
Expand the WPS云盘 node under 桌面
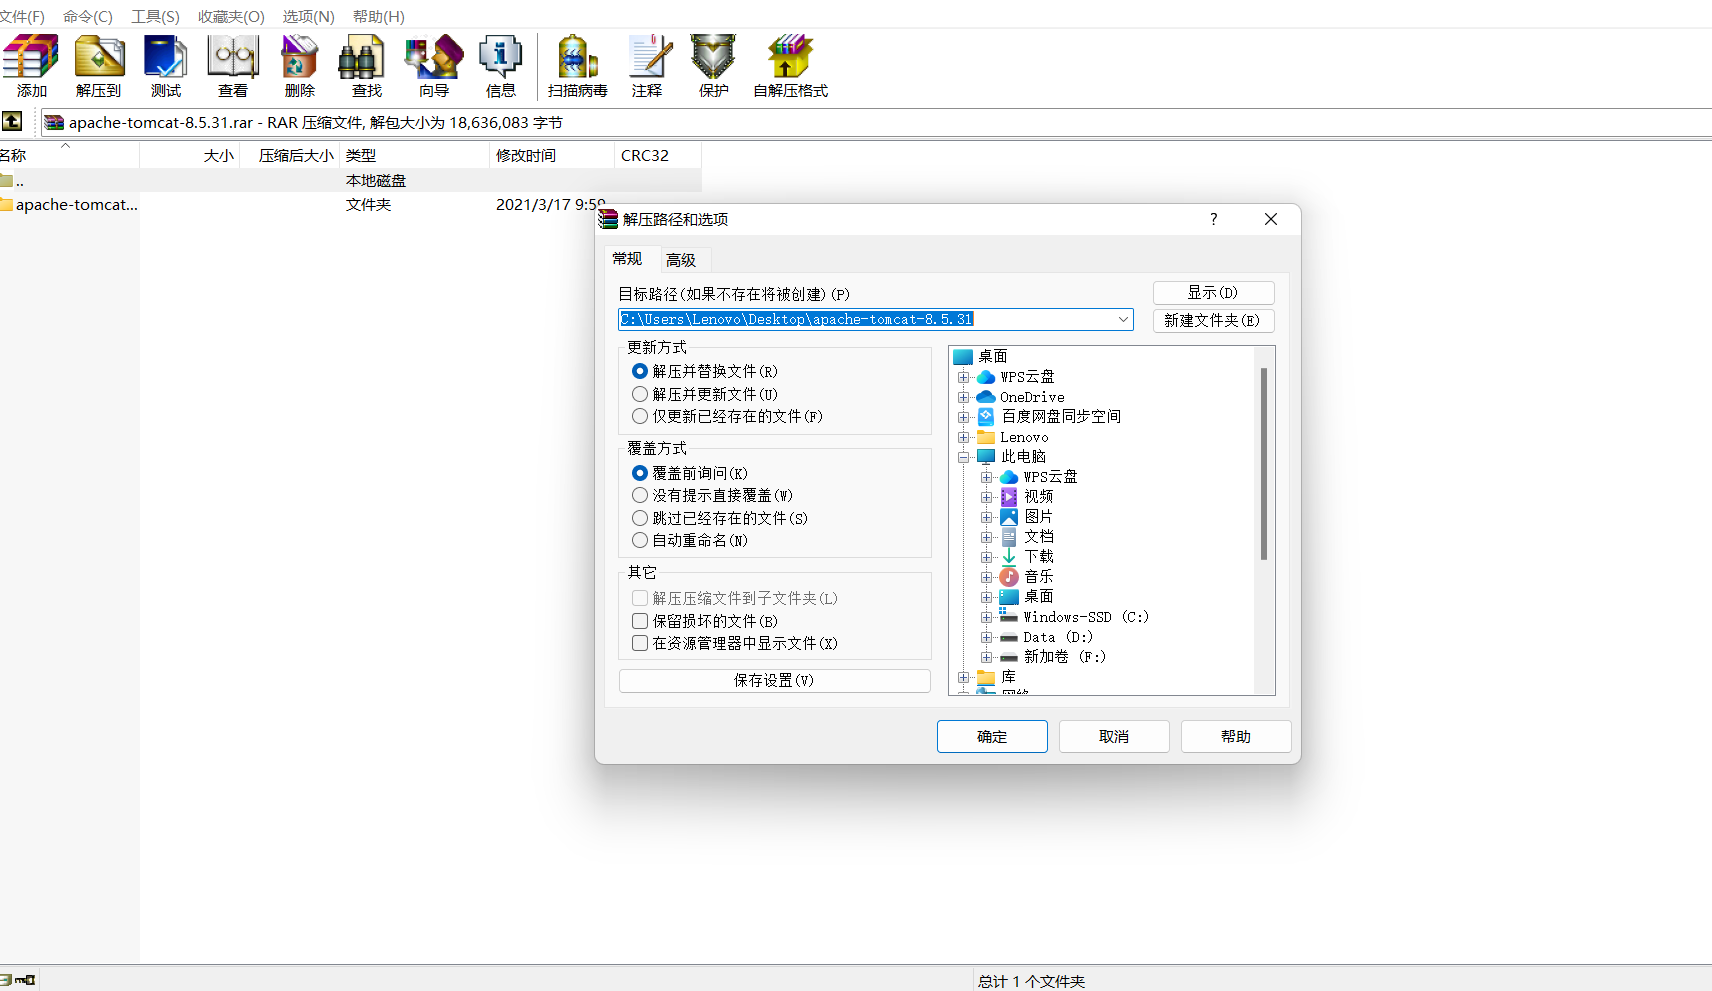[964, 377]
